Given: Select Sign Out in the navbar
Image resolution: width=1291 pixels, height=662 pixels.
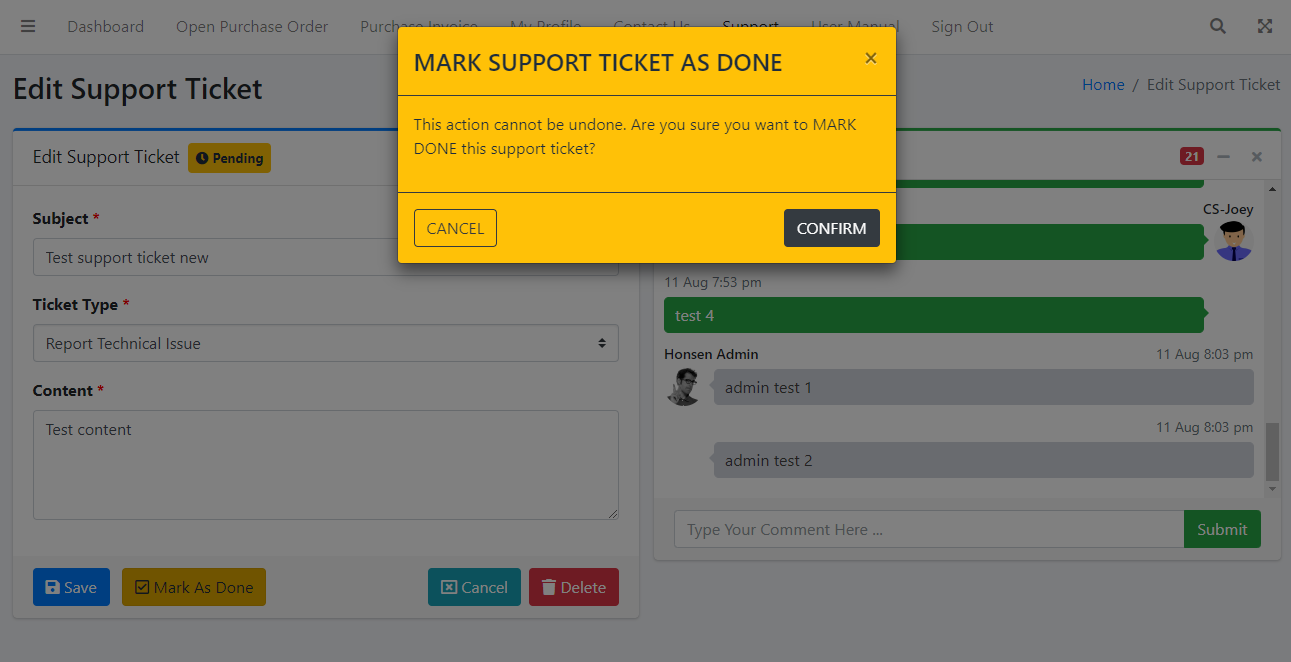Looking at the screenshot, I should (962, 27).
